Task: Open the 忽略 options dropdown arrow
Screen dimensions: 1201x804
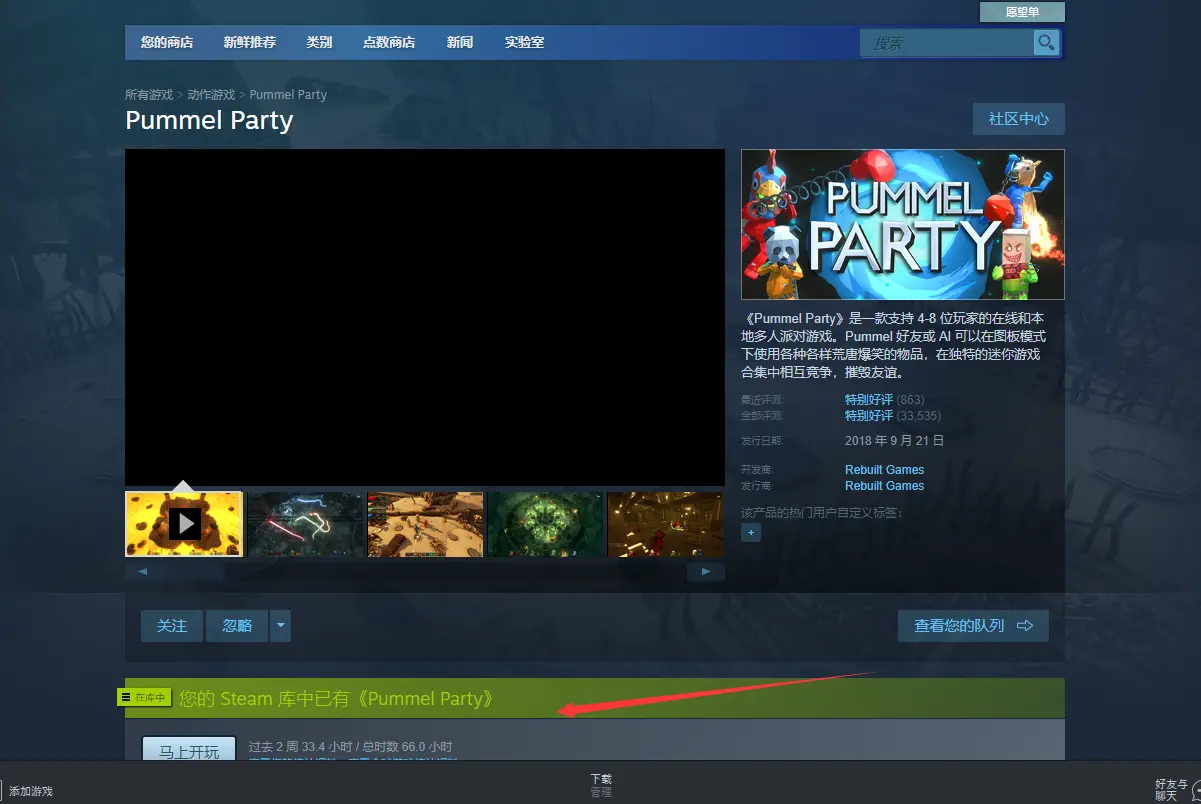Action: tap(280, 626)
